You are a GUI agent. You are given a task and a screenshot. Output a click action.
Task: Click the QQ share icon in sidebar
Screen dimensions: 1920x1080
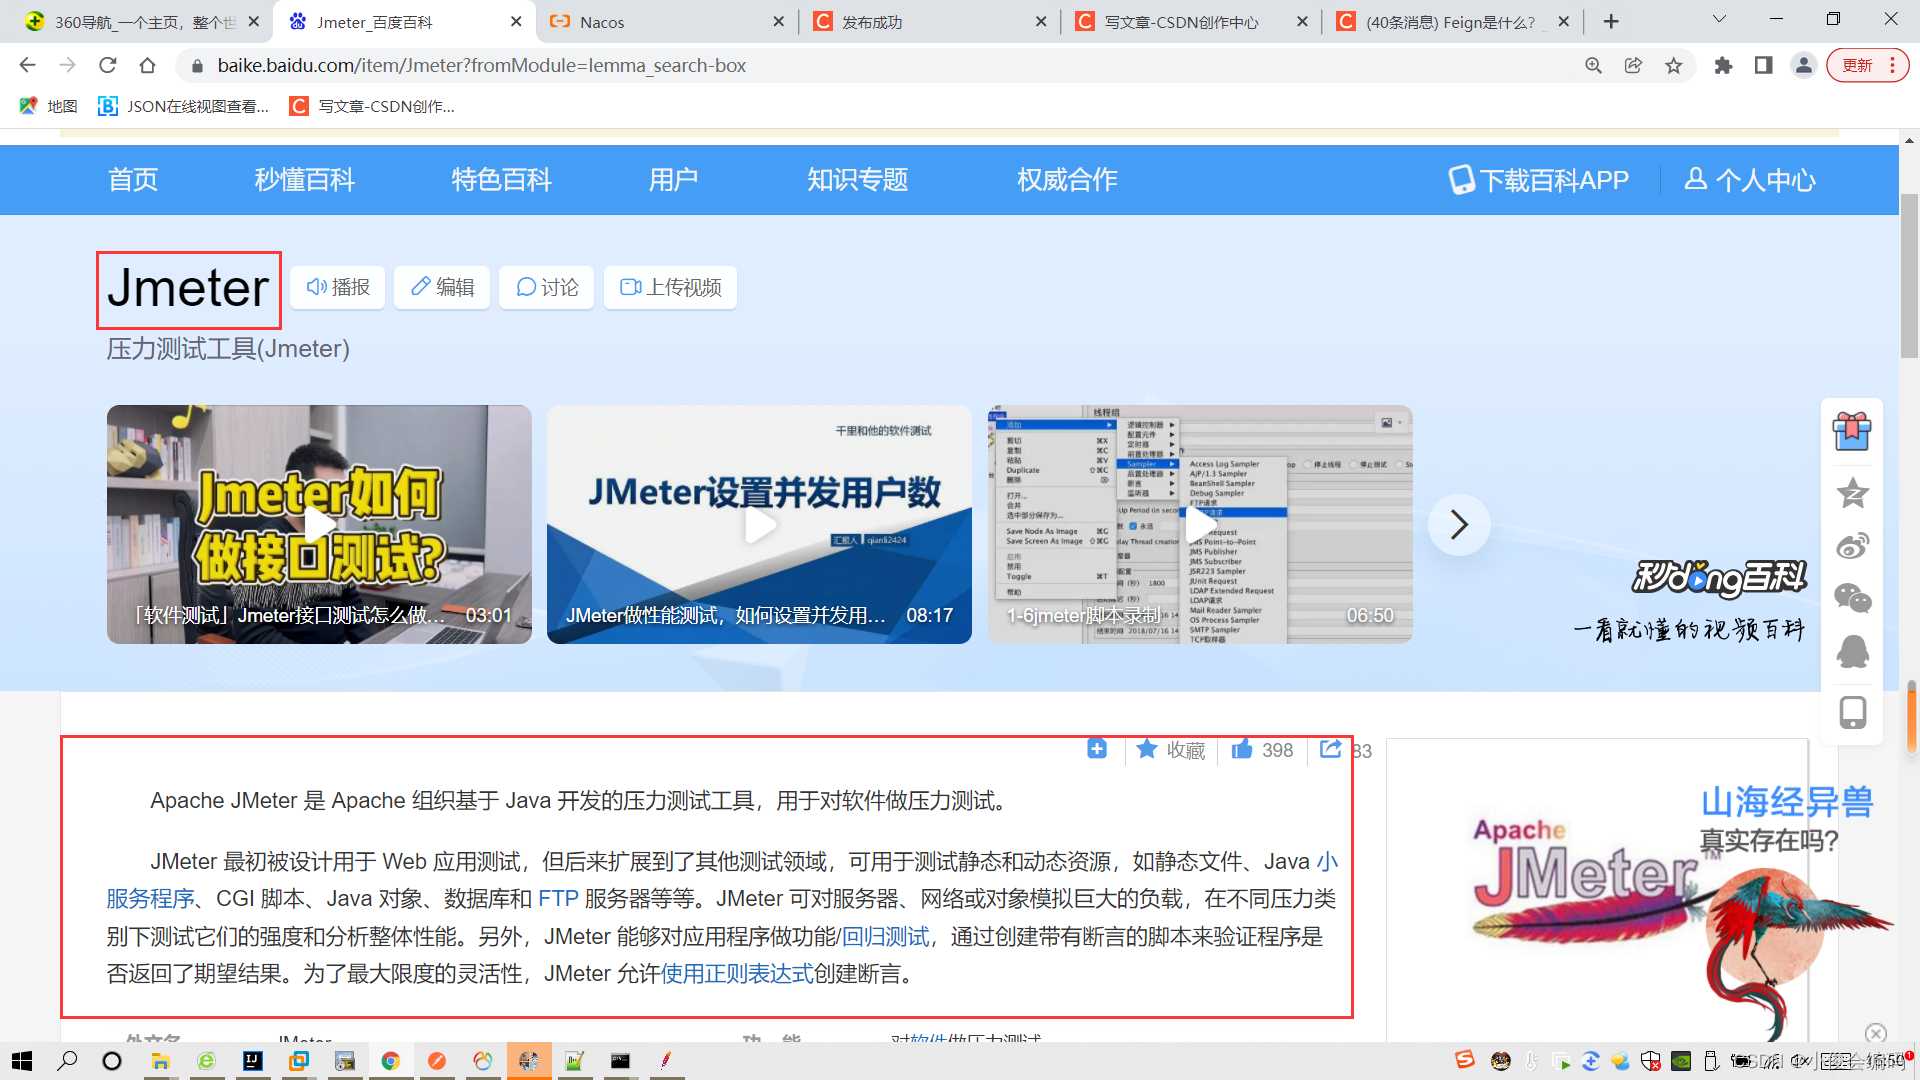(1852, 652)
